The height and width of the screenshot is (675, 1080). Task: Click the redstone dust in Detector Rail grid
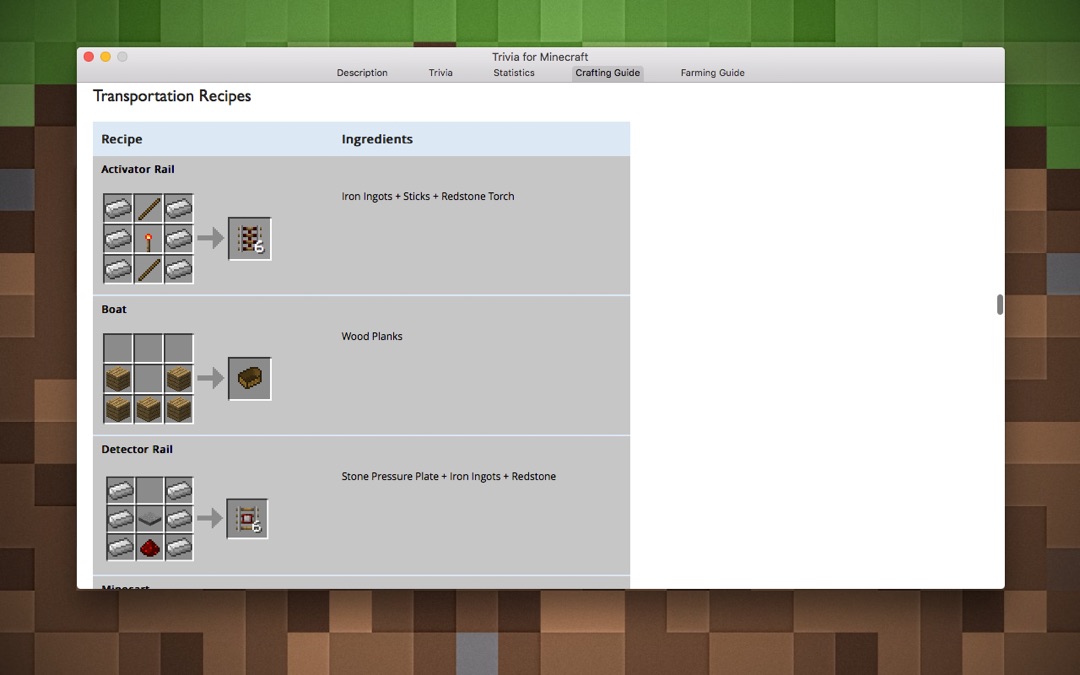(x=149, y=548)
